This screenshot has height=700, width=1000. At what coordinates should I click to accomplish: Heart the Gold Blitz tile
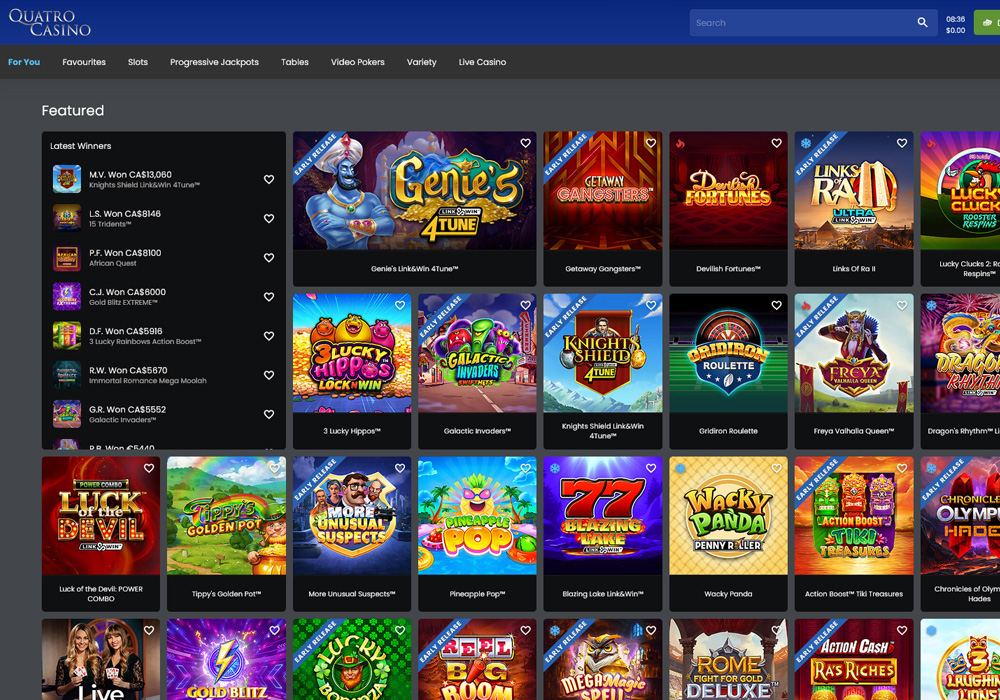coord(274,631)
